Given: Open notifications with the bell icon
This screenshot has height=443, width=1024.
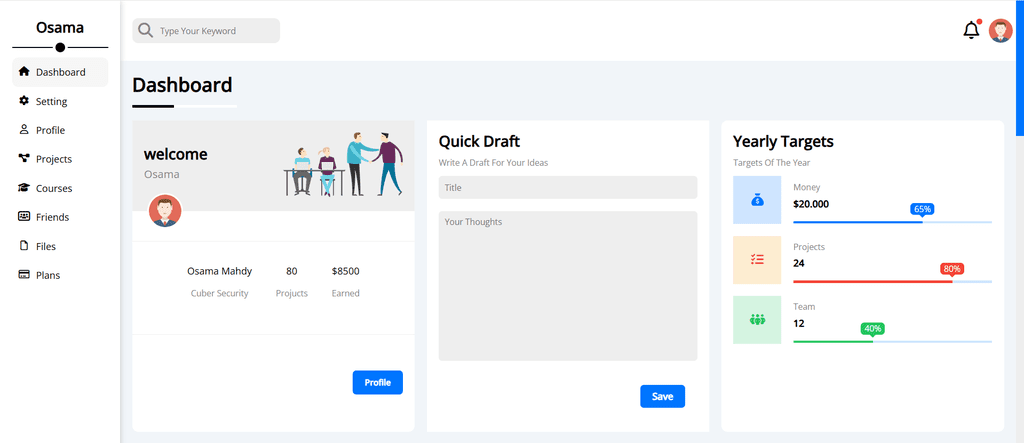Looking at the screenshot, I should 971,31.
